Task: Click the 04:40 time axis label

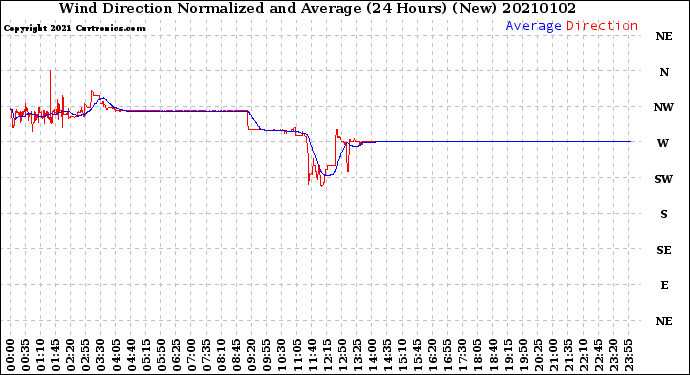Action: click(x=132, y=355)
